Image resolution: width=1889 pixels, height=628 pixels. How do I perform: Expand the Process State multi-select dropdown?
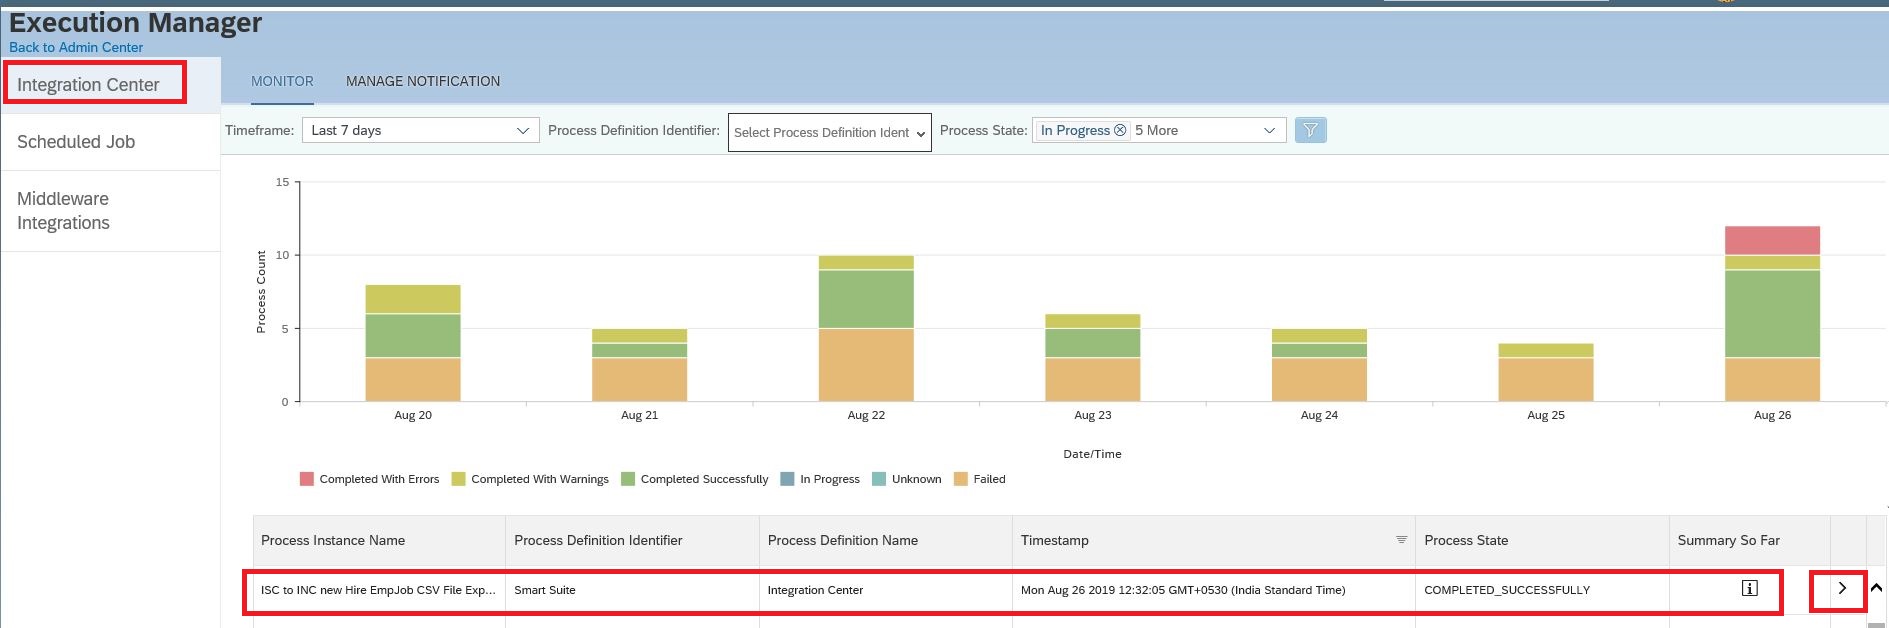(1158, 130)
